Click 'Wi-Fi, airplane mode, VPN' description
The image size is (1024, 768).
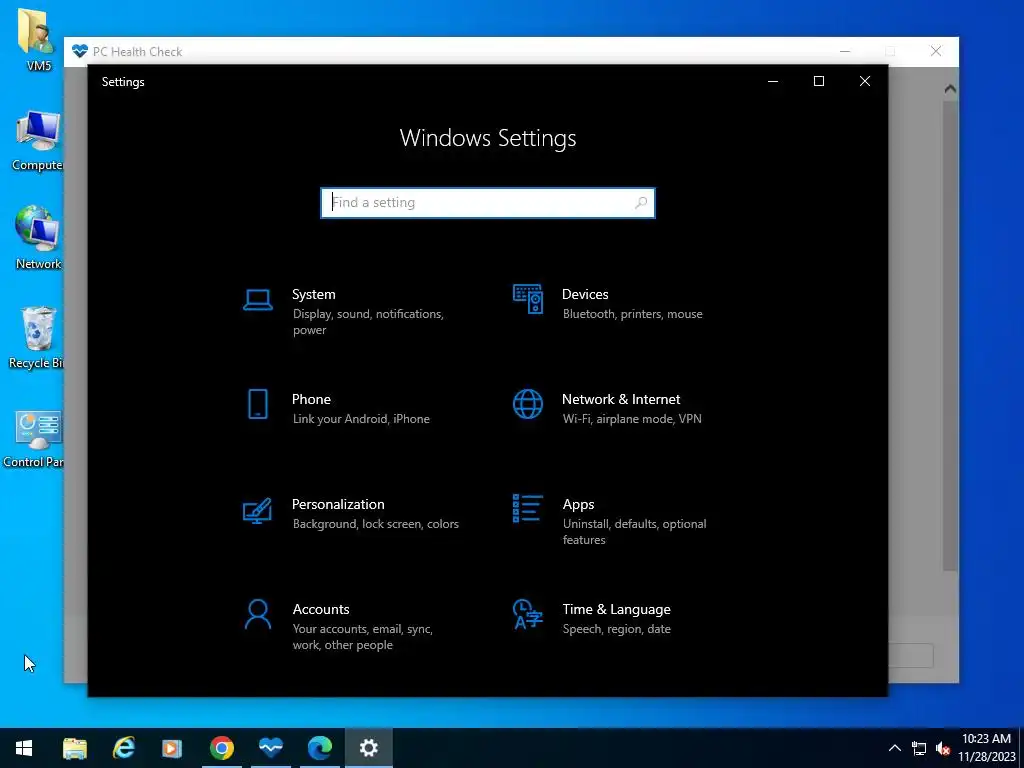click(632, 419)
